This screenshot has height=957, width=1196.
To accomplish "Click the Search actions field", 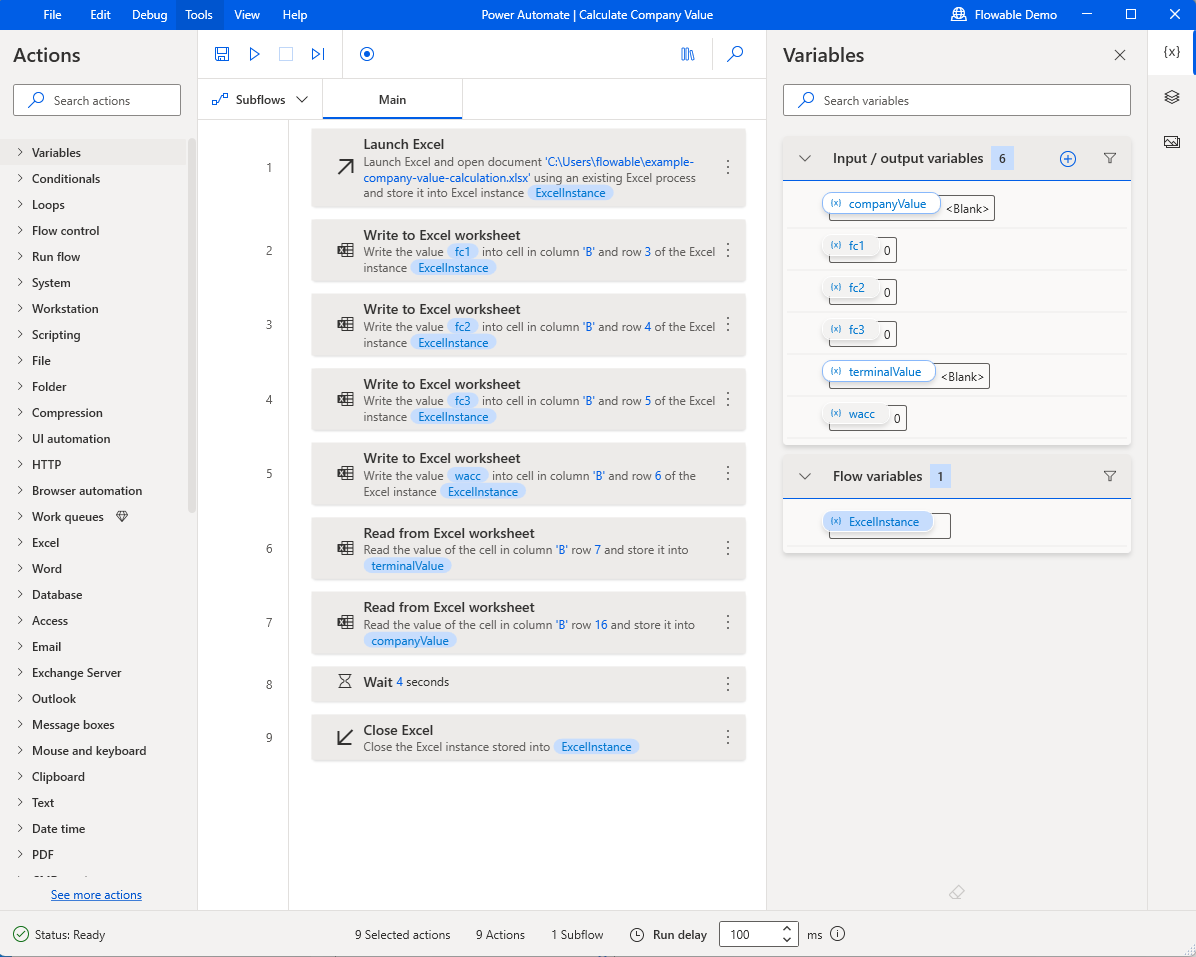I will click(96, 100).
